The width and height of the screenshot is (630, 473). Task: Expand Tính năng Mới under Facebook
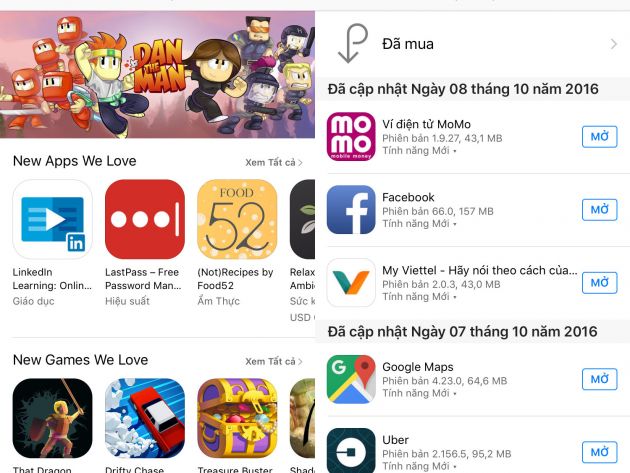[x=419, y=224]
